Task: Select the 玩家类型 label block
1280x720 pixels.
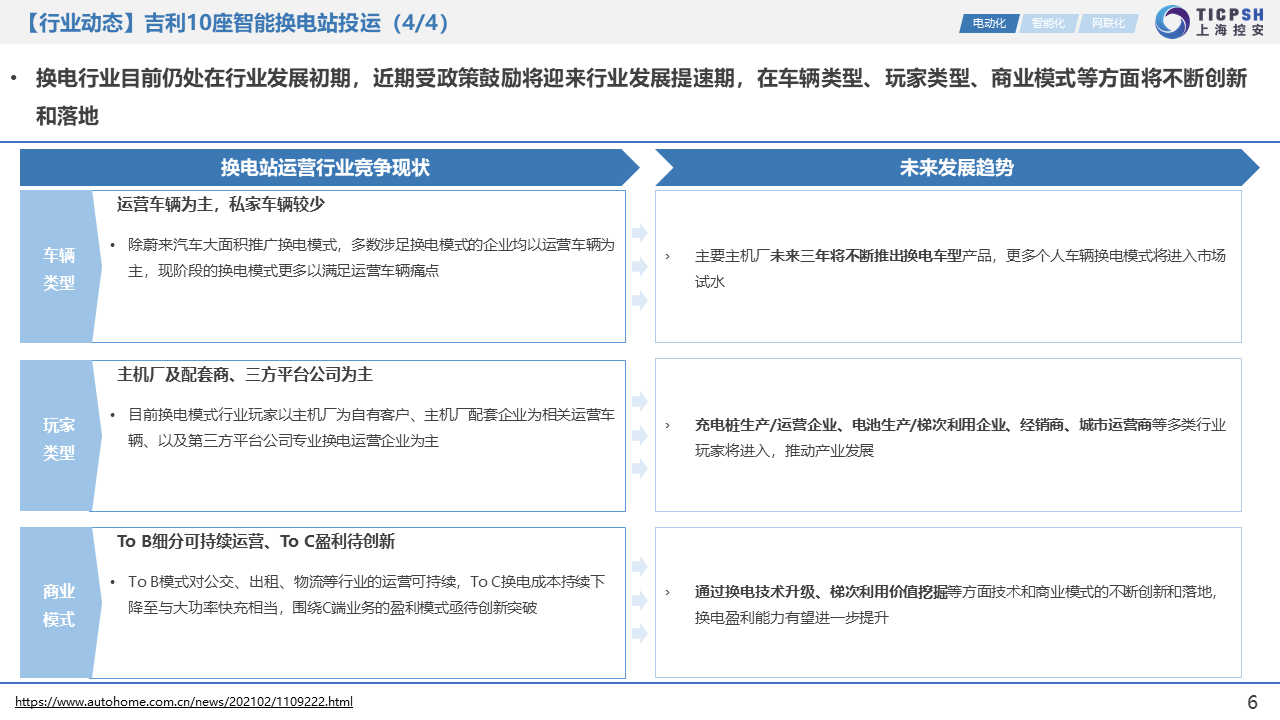Action: [x=58, y=438]
